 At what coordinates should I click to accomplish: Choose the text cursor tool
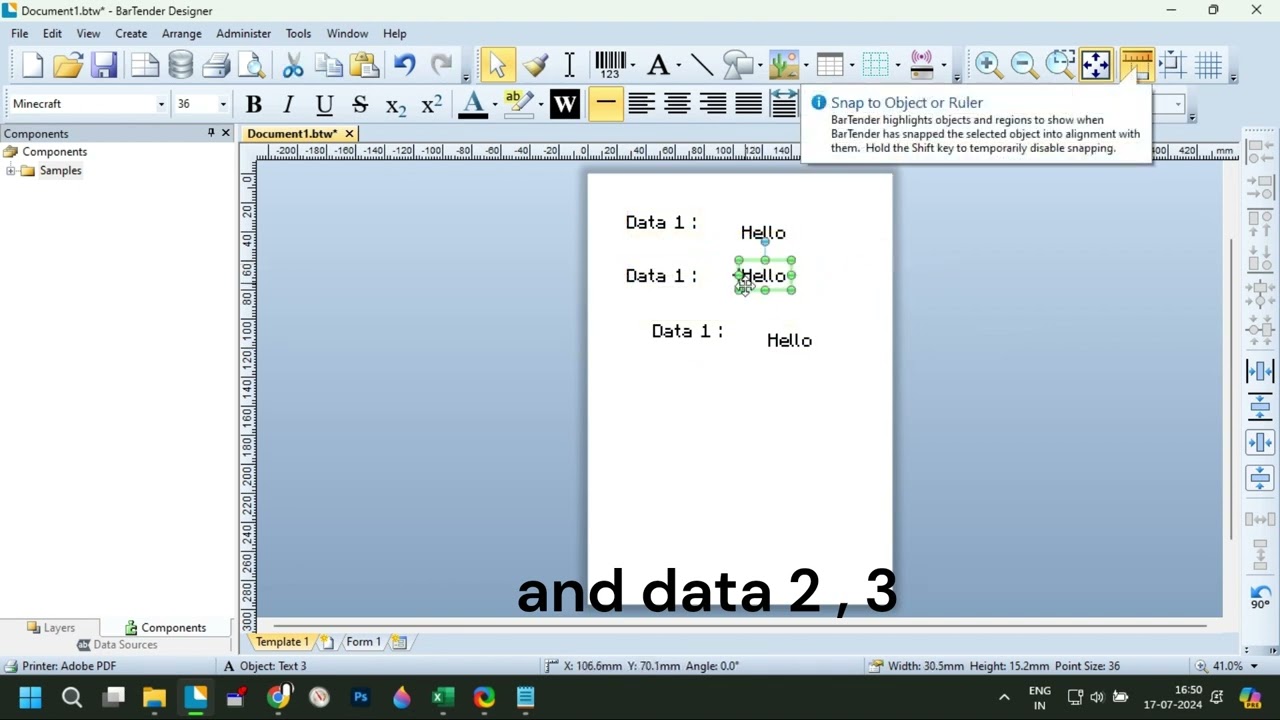(x=569, y=65)
